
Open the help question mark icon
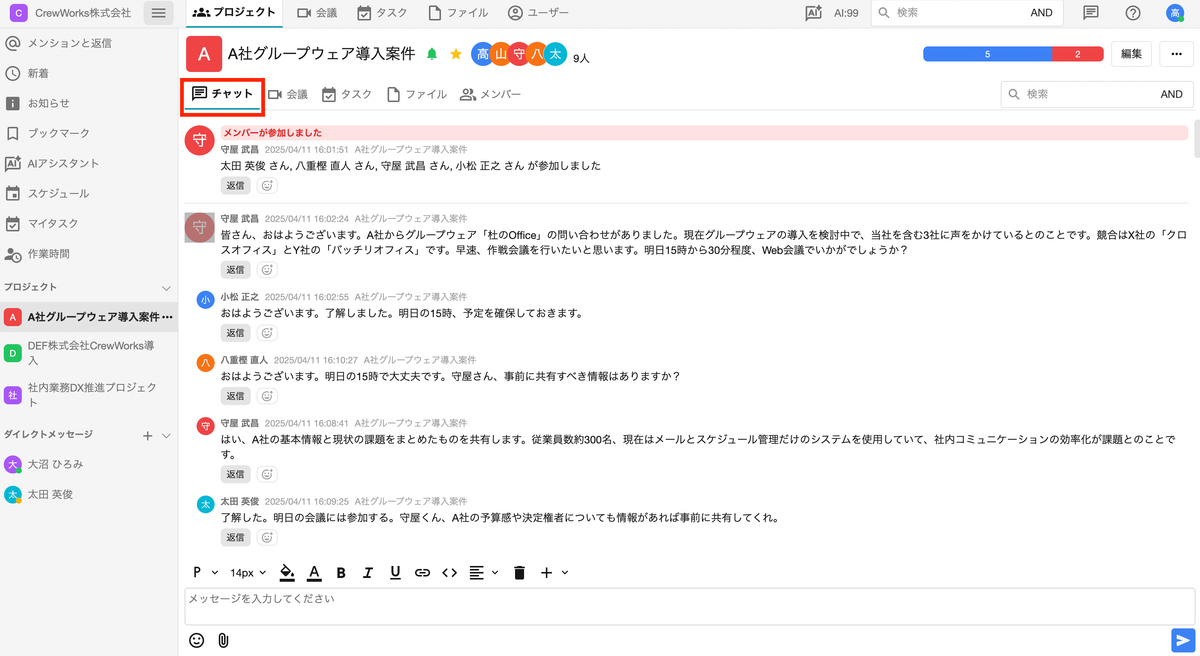1132,13
